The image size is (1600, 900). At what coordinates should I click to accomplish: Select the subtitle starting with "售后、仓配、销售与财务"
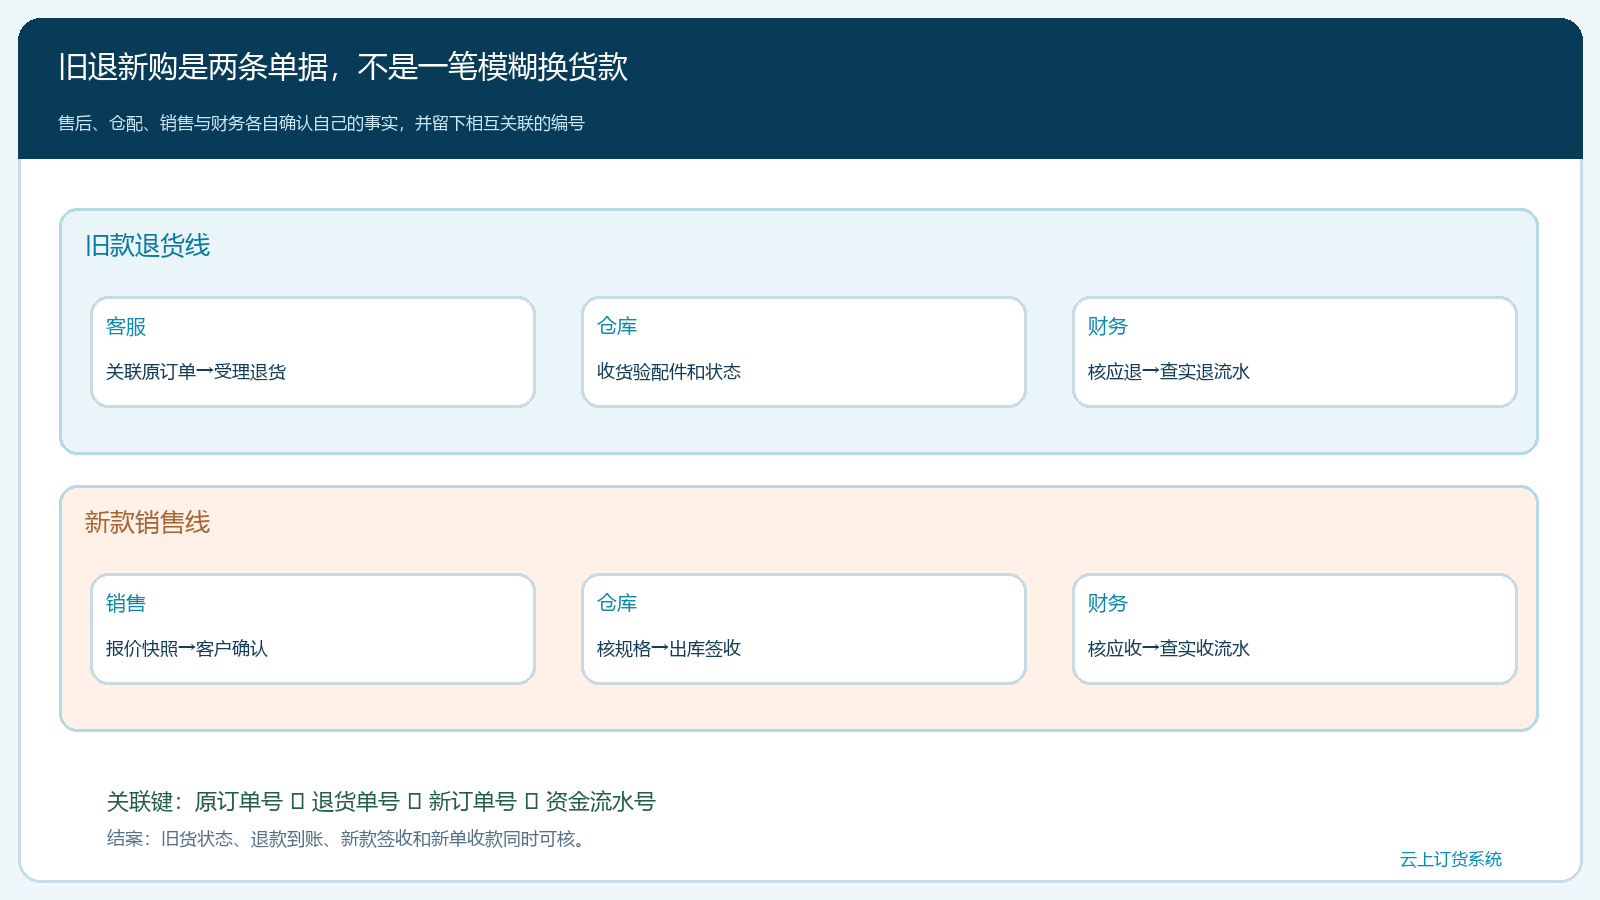click(321, 123)
